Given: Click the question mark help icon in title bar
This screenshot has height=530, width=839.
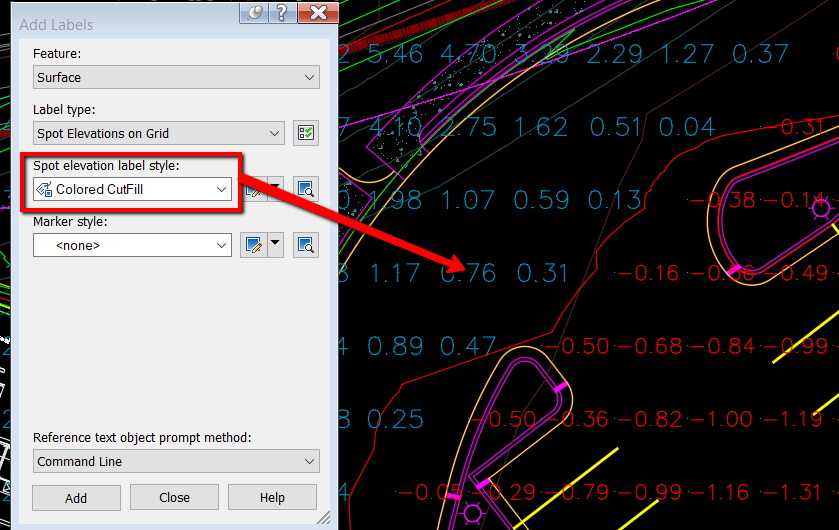Looking at the screenshot, I should (283, 12).
